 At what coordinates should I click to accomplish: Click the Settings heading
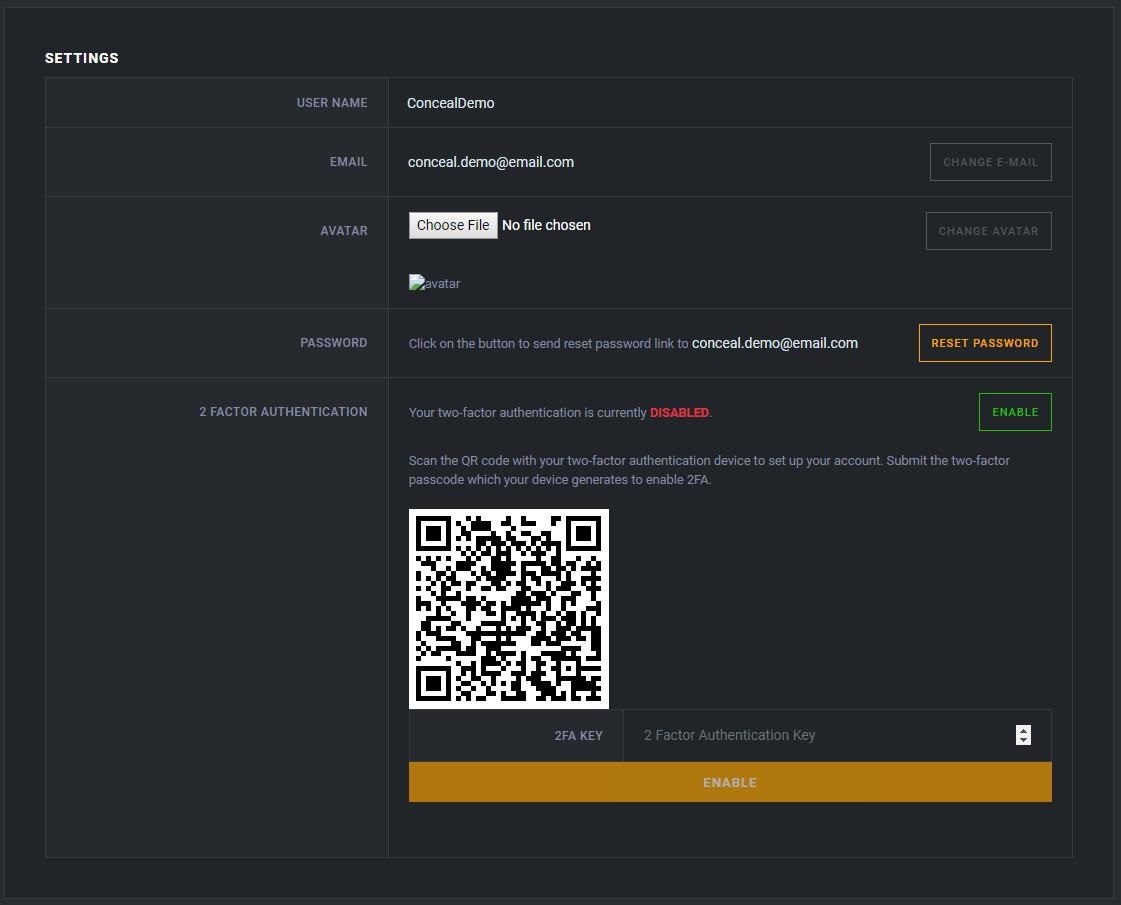82,58
